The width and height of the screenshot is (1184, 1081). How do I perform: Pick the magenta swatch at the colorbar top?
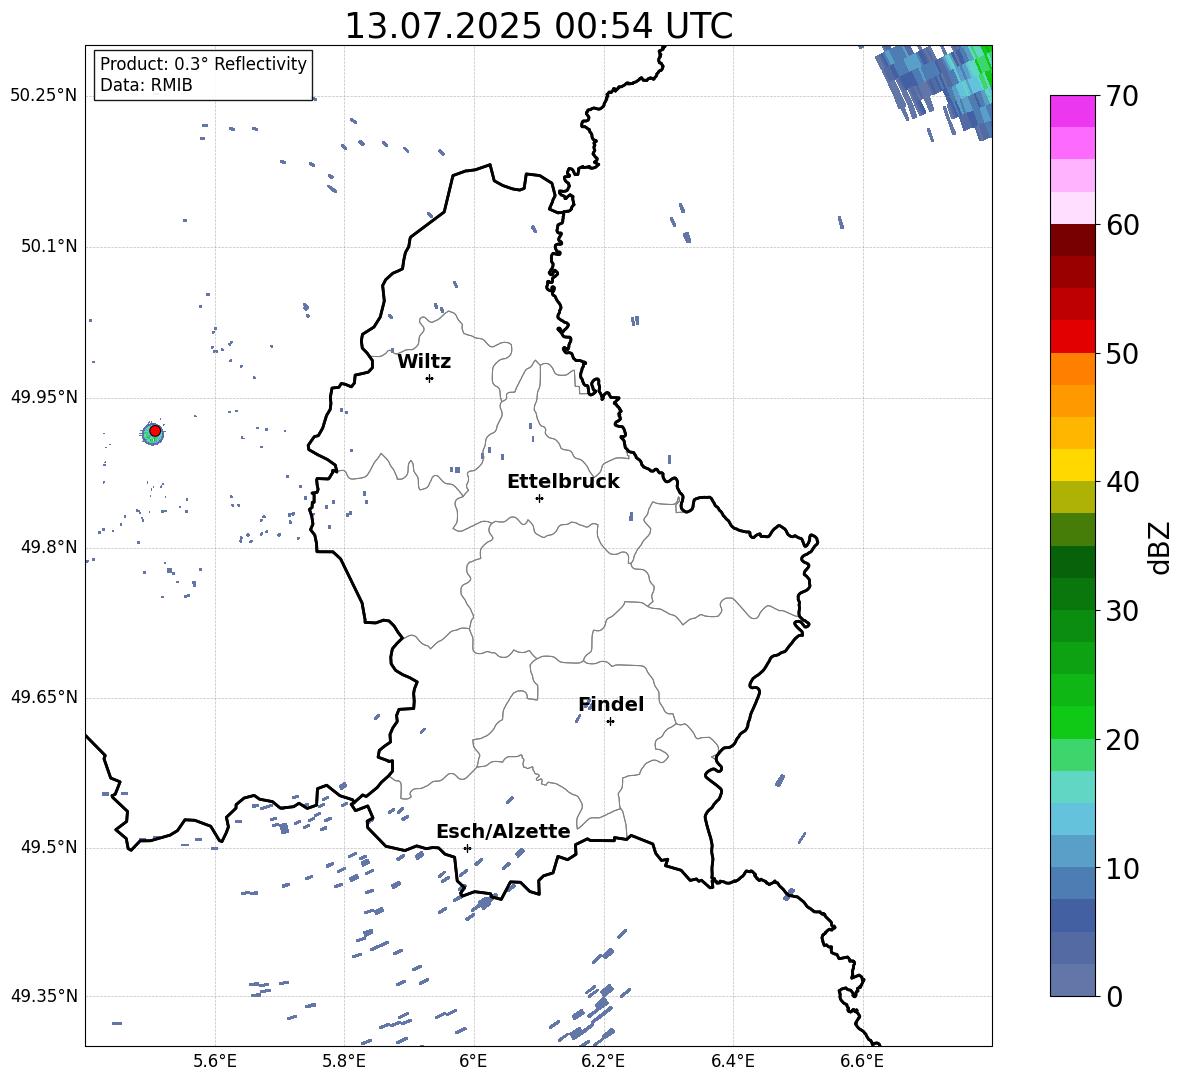(x=1072, y=111)
